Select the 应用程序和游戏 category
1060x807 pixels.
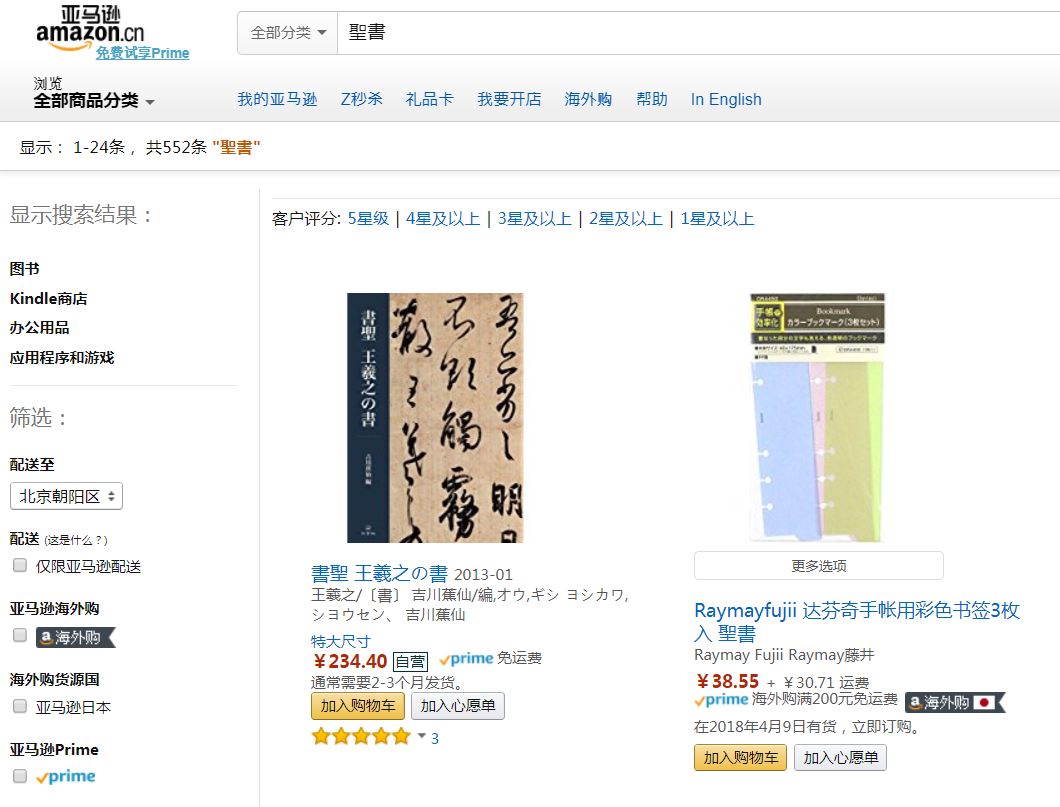click(62, 358)
